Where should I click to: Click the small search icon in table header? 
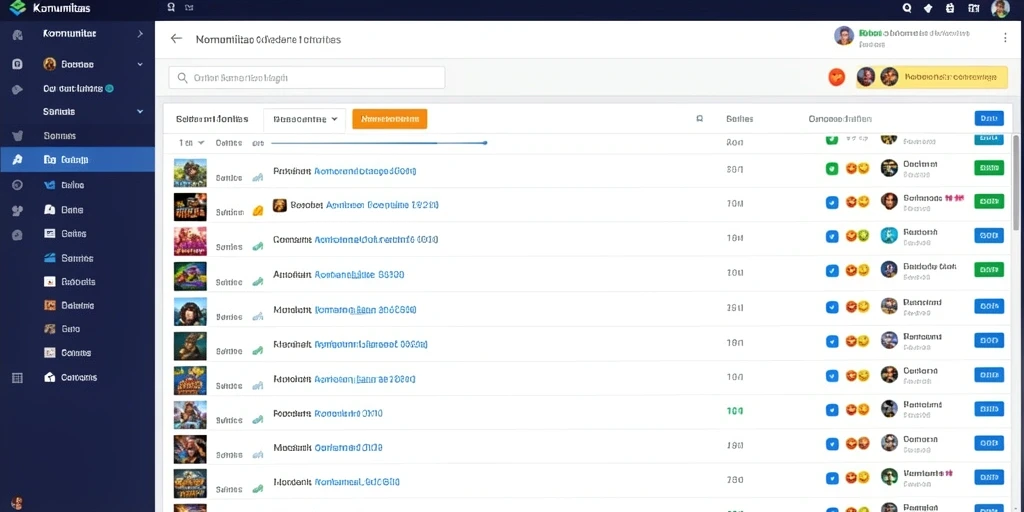point(699,119)
